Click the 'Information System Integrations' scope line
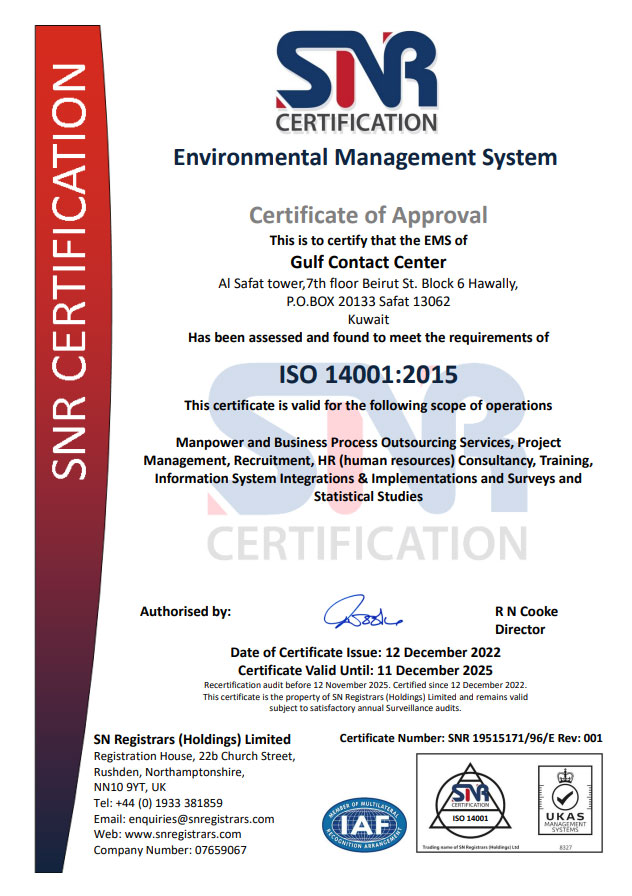 pyautogui.click(x=368, y=478)
